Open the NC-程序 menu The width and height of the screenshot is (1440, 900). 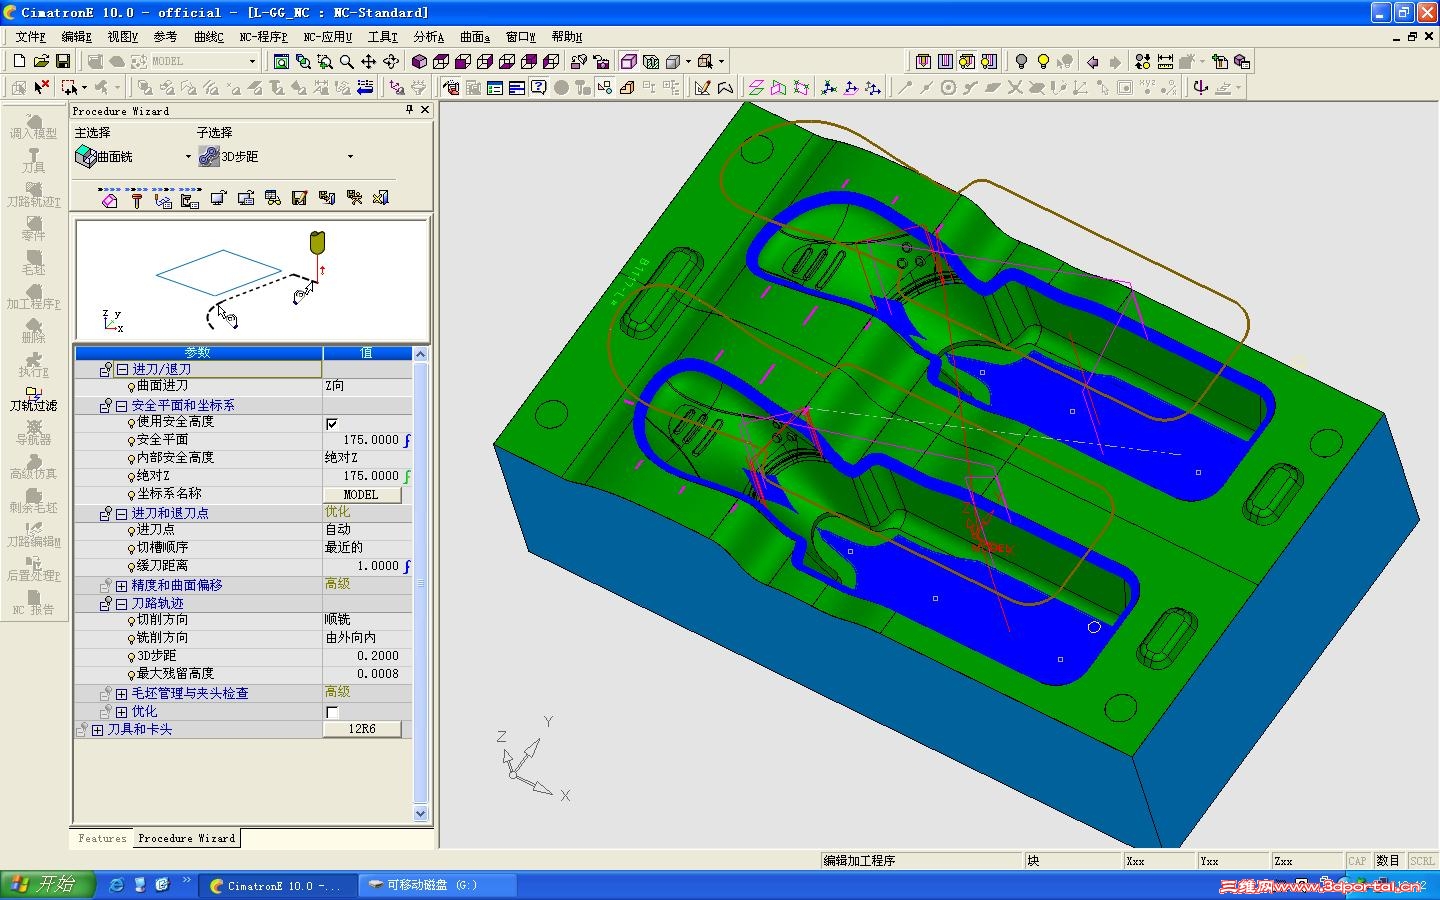(x=264, y=37)
